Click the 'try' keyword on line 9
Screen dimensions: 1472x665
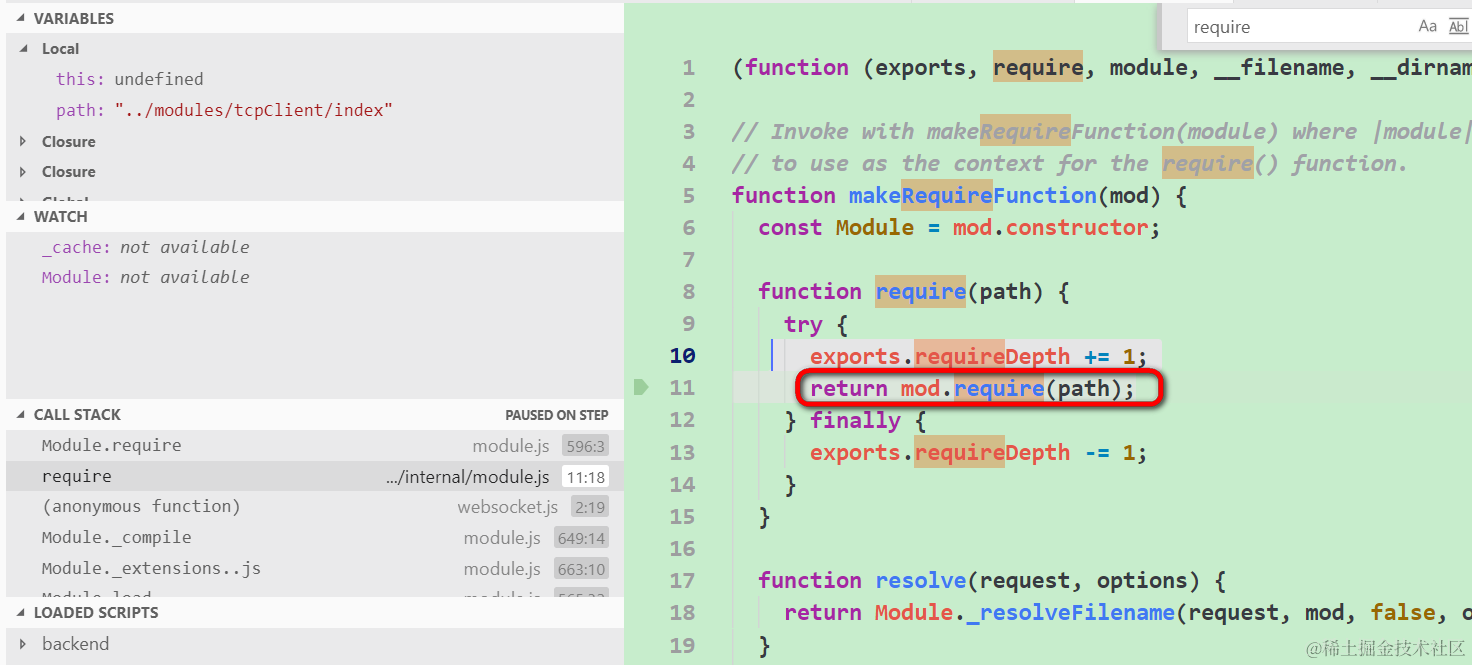click(x=803, y=324)
